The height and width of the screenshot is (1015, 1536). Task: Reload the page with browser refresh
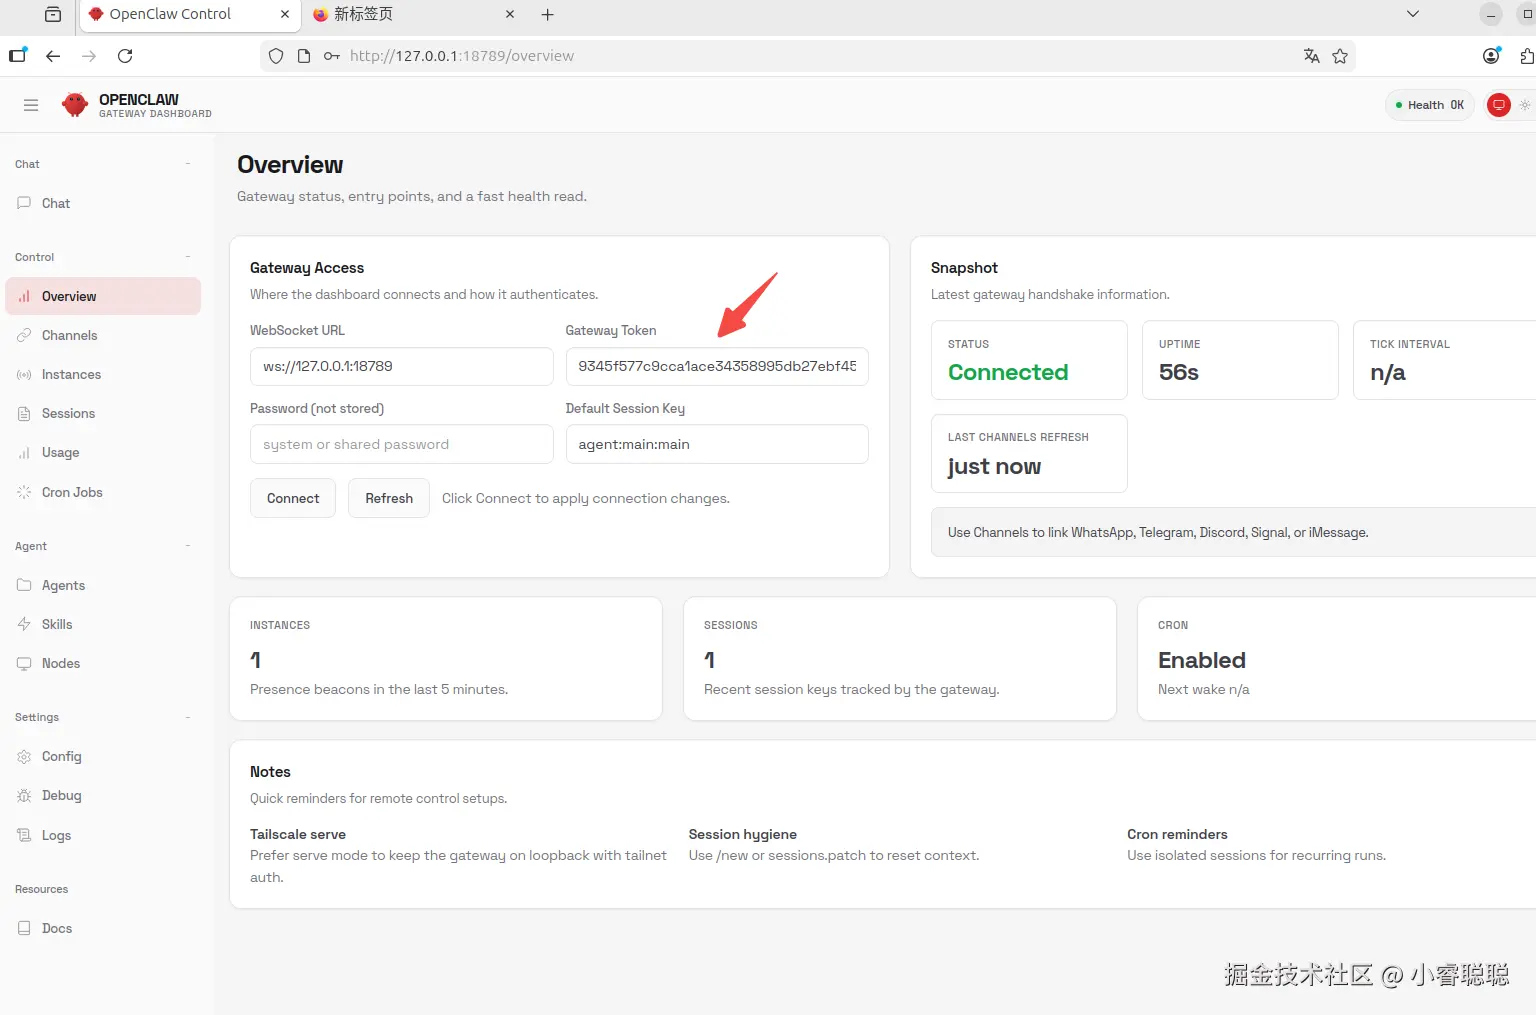pos(125,56)
